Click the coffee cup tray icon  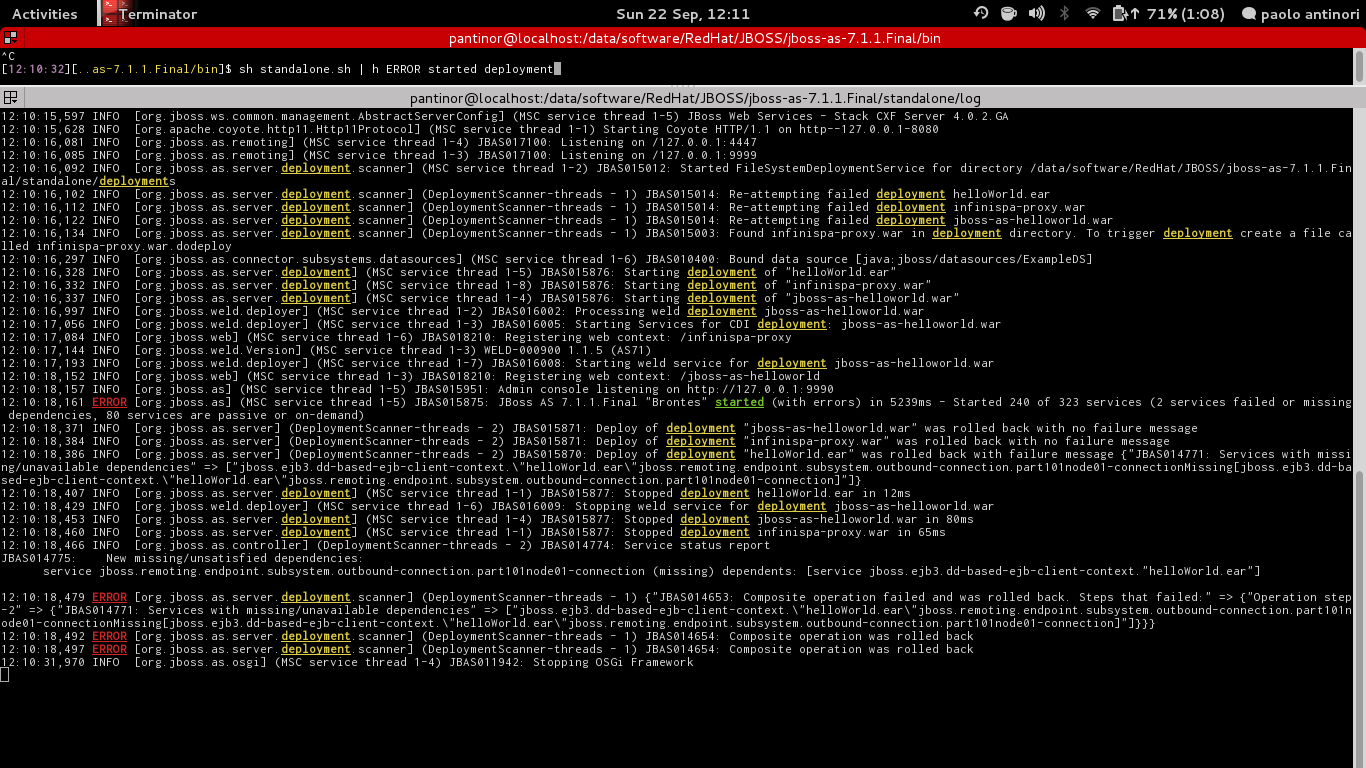coord(1008,14)
